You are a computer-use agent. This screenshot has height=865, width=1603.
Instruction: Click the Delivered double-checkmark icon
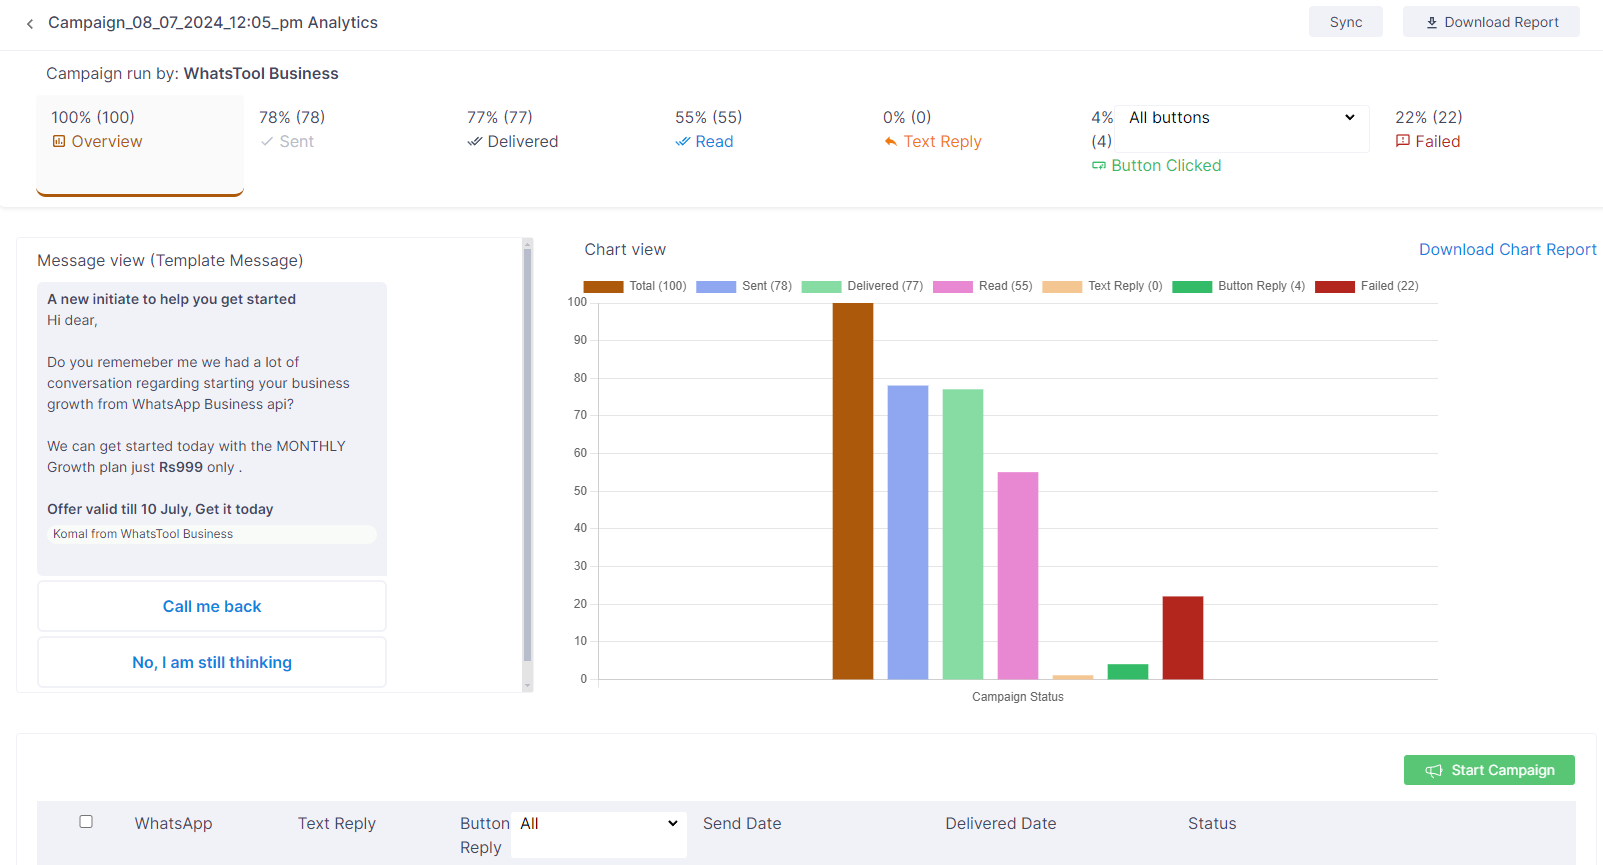[x=475, y=142]
